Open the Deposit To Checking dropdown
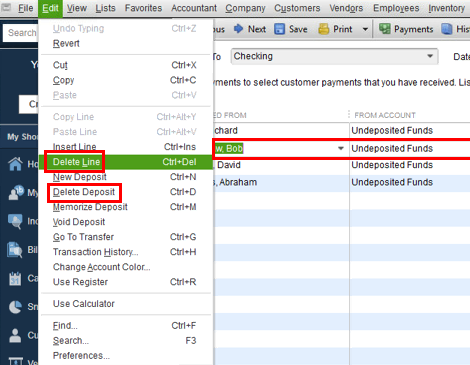 tap(335, 56)
